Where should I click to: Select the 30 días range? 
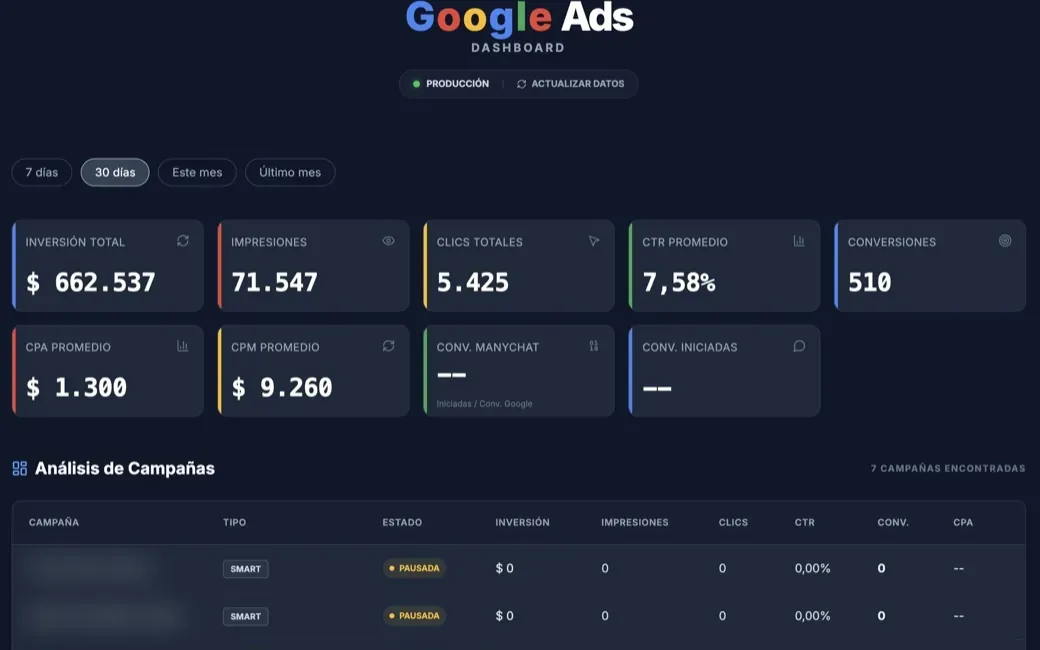point(115,172)
